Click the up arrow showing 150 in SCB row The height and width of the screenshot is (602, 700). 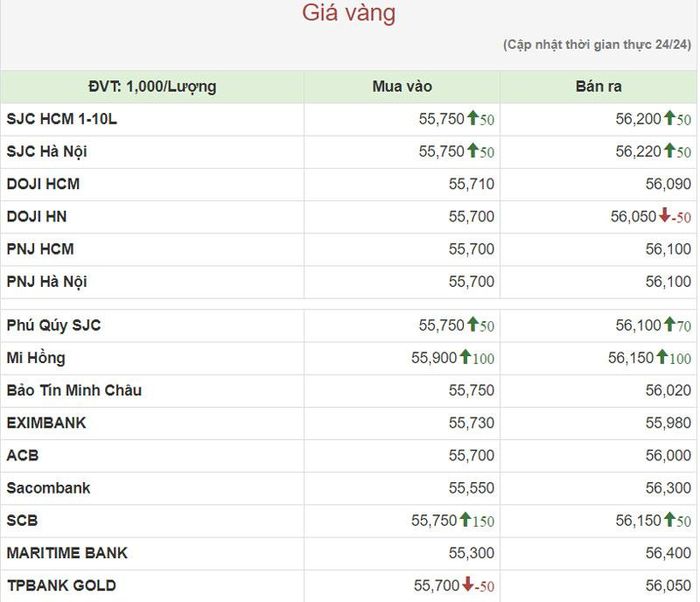coord(465,519)
